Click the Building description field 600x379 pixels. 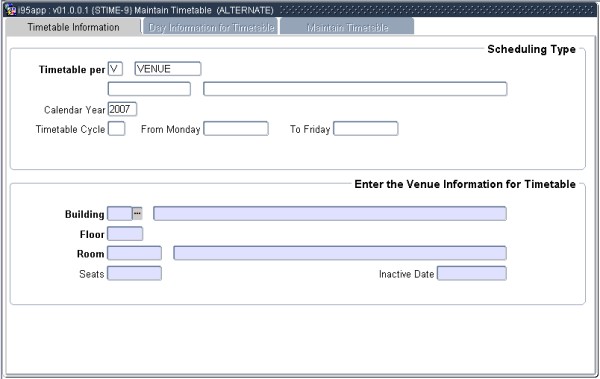click(x=330, y=213)
